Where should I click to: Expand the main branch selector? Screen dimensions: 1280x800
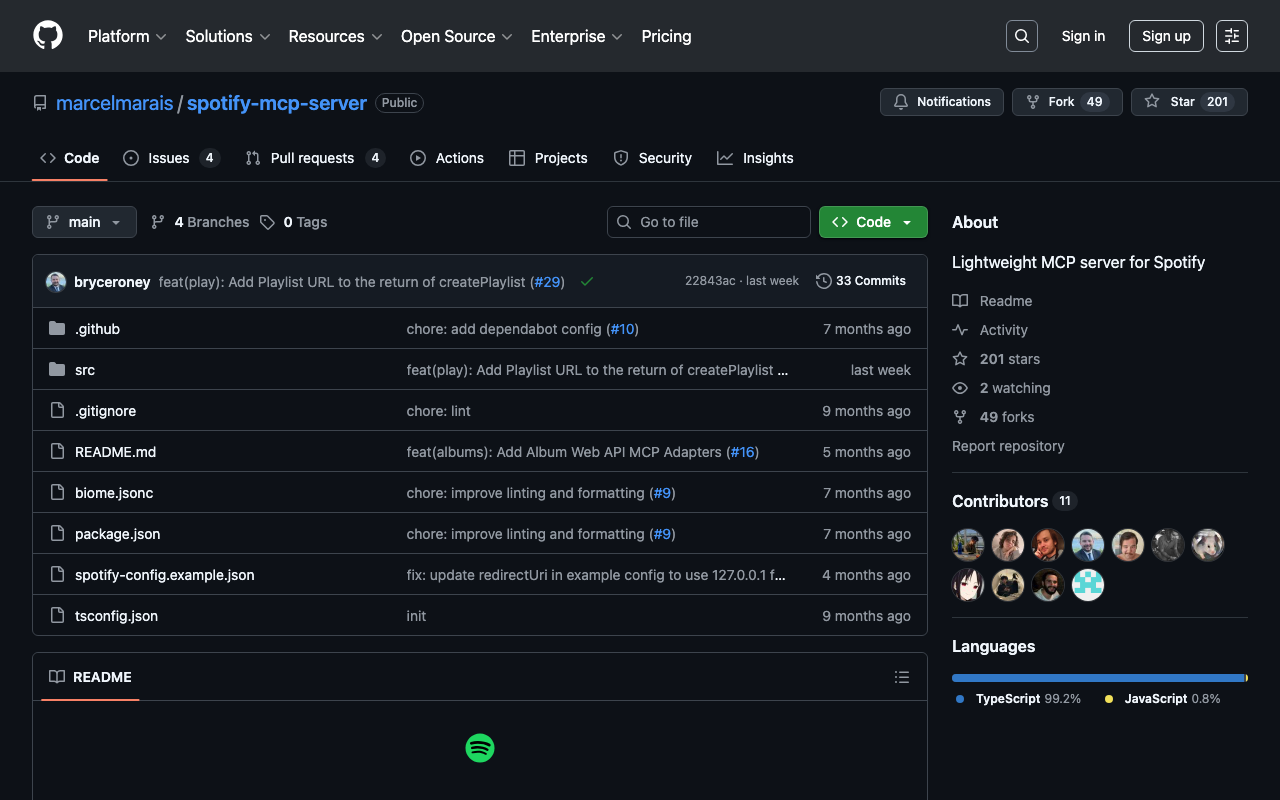tap(84, 222)
